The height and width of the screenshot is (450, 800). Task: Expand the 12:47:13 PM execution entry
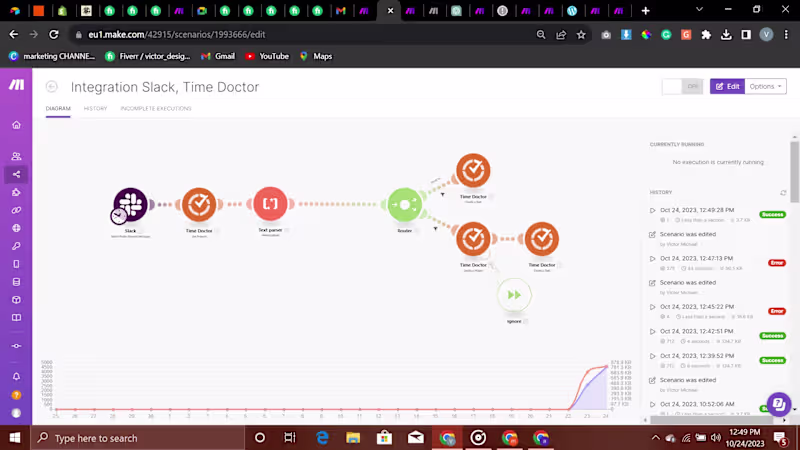[x=653, y=259]
